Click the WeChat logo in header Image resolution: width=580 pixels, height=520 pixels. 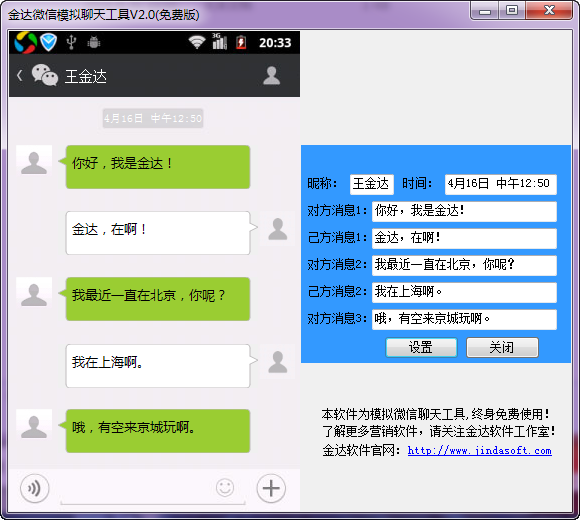(45, 75)
